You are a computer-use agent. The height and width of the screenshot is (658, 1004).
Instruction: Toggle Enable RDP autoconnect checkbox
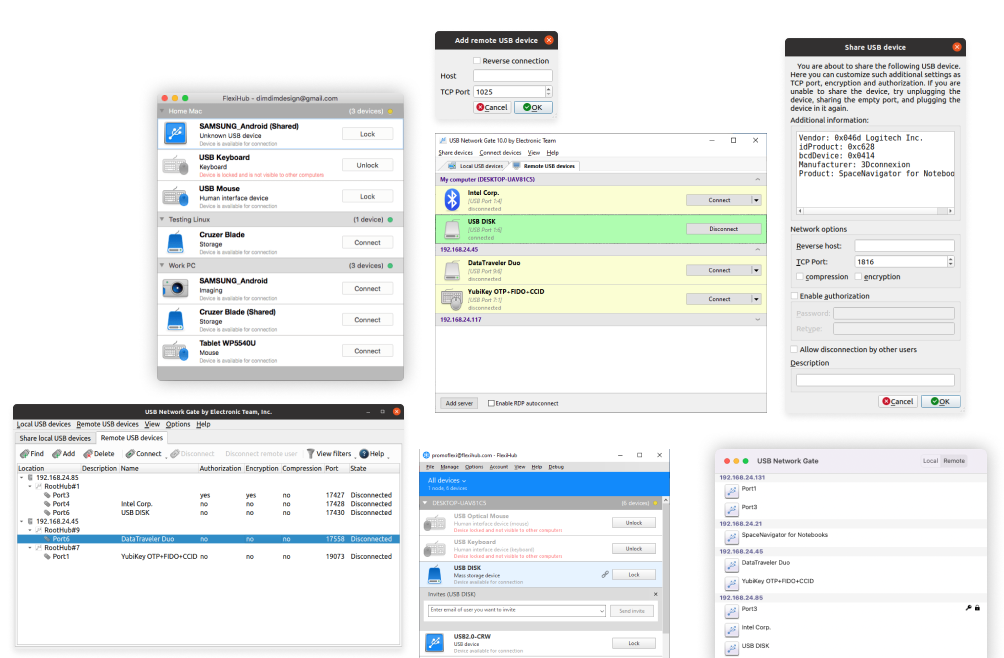click(491, 403)
